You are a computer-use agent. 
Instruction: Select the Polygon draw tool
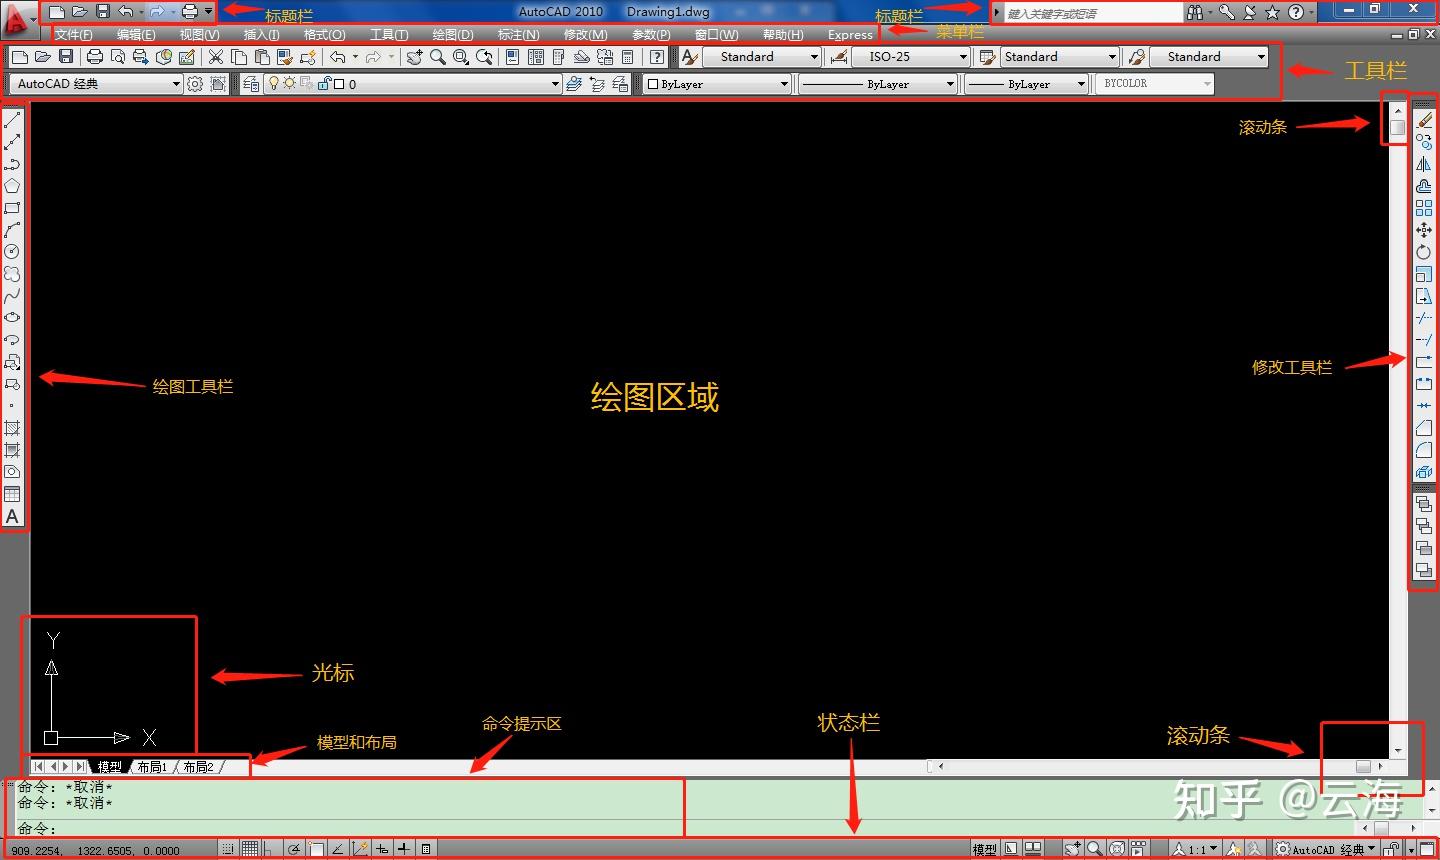[12, 186]
